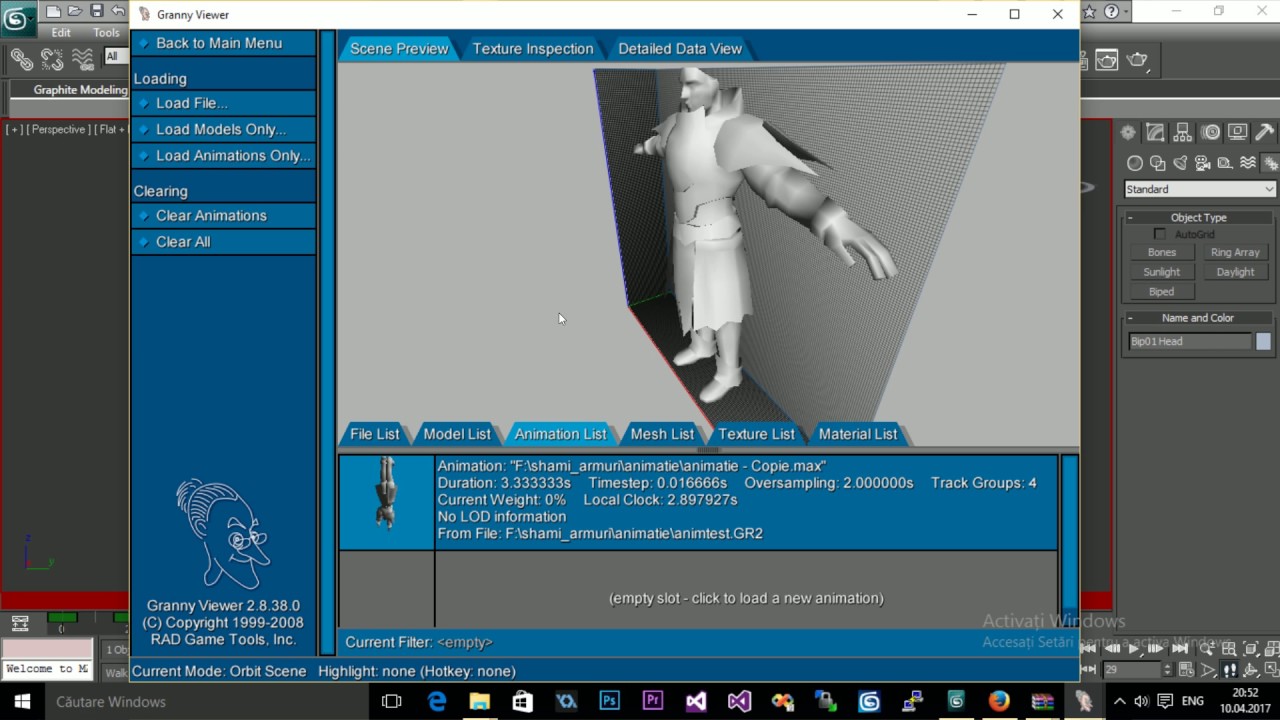This screenshot has width=1280, height=720.
Task: Click Load Models Only... button
Action: 224,129
